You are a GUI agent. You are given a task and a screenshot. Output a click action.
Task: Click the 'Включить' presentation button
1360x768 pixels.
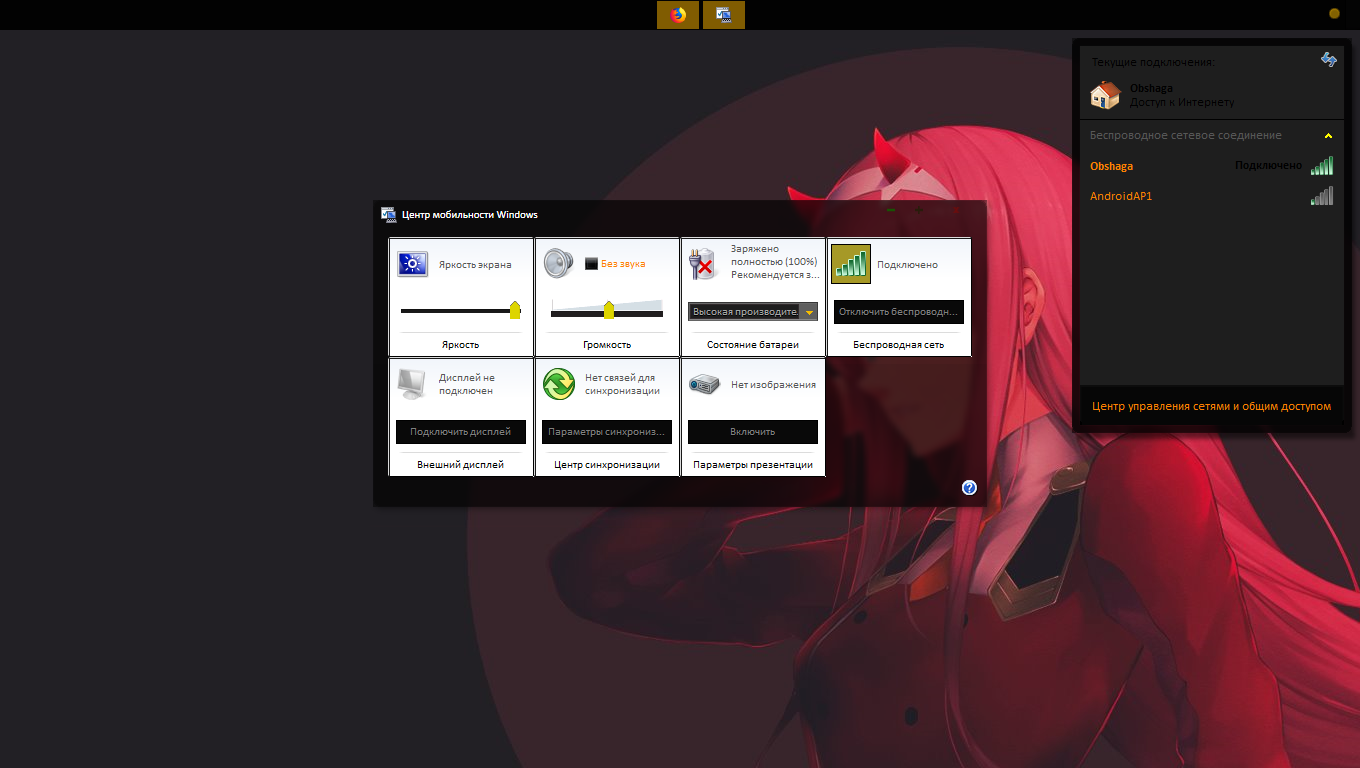coord(753,432)
